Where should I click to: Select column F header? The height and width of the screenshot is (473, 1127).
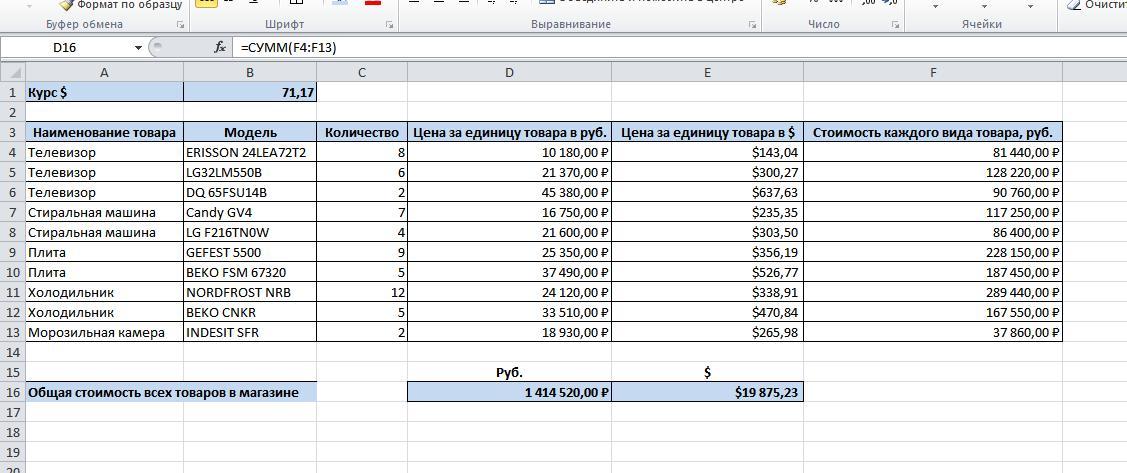click(x=933, y=72)
